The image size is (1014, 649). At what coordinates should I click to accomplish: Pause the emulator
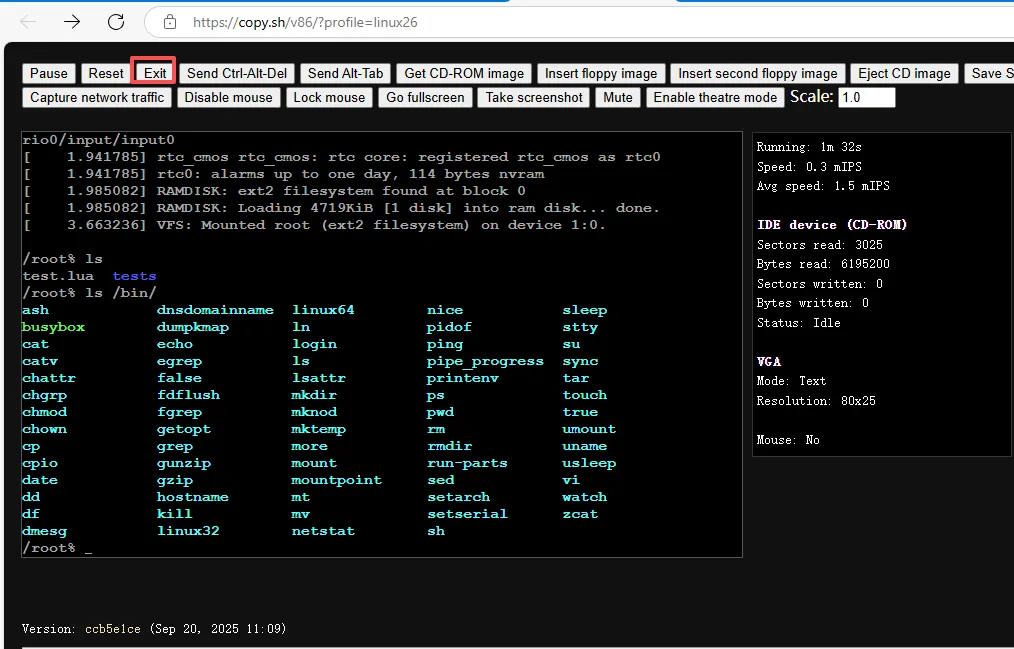[49, 74]
